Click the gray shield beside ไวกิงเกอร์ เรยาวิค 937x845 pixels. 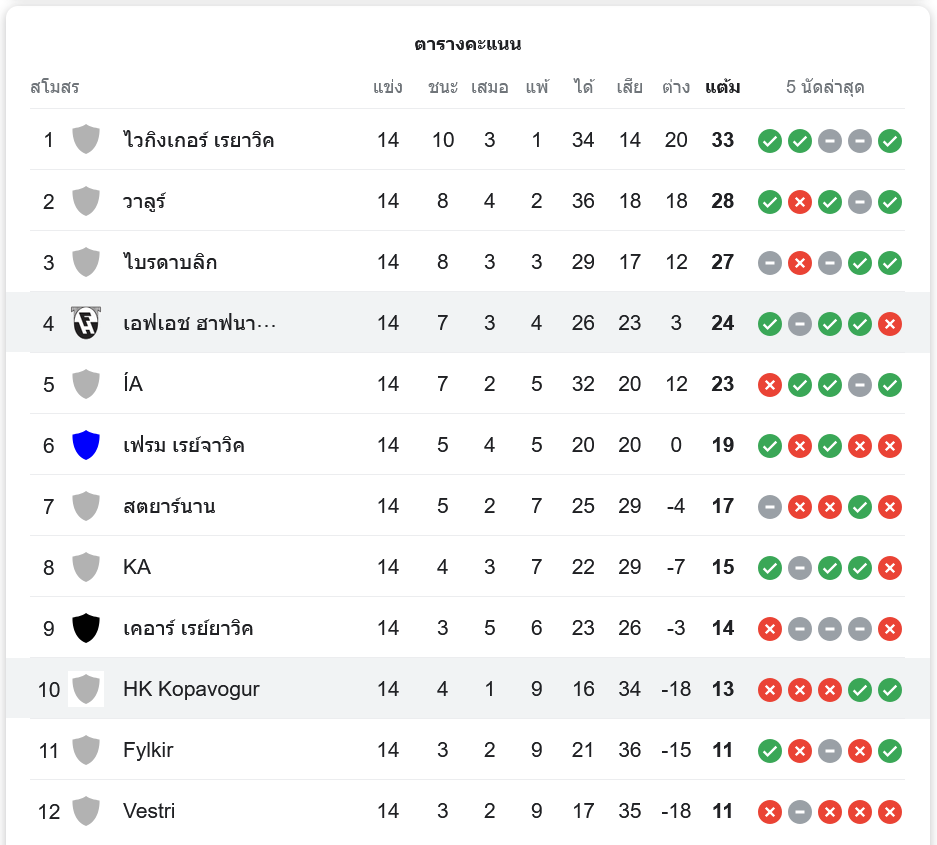[86, 140]
